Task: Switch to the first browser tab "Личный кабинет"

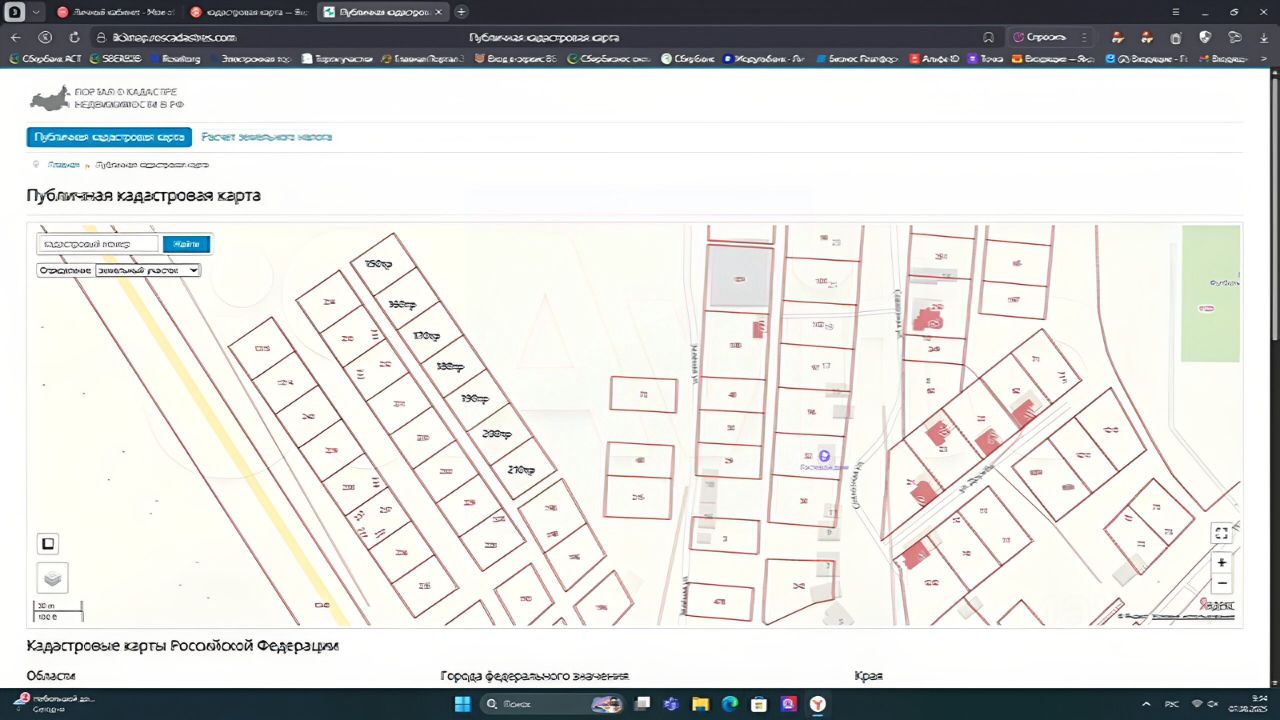Action: click(115, 12)
